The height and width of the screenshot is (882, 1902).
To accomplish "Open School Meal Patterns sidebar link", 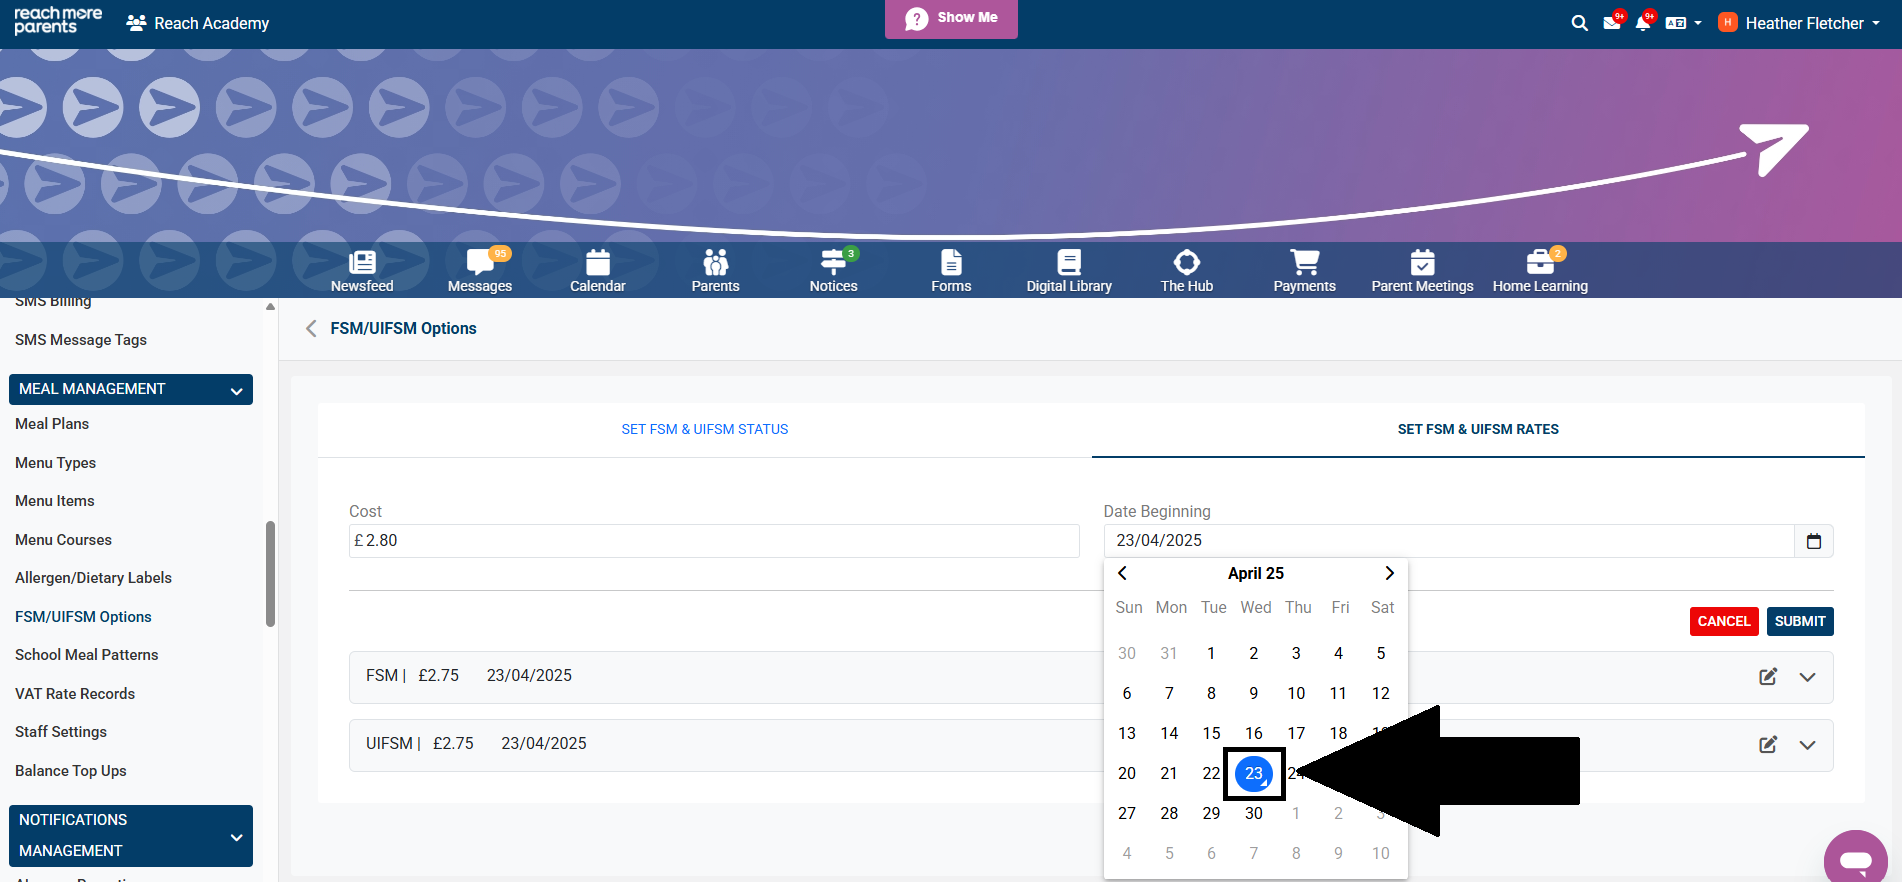I will [x=87, y=655].
